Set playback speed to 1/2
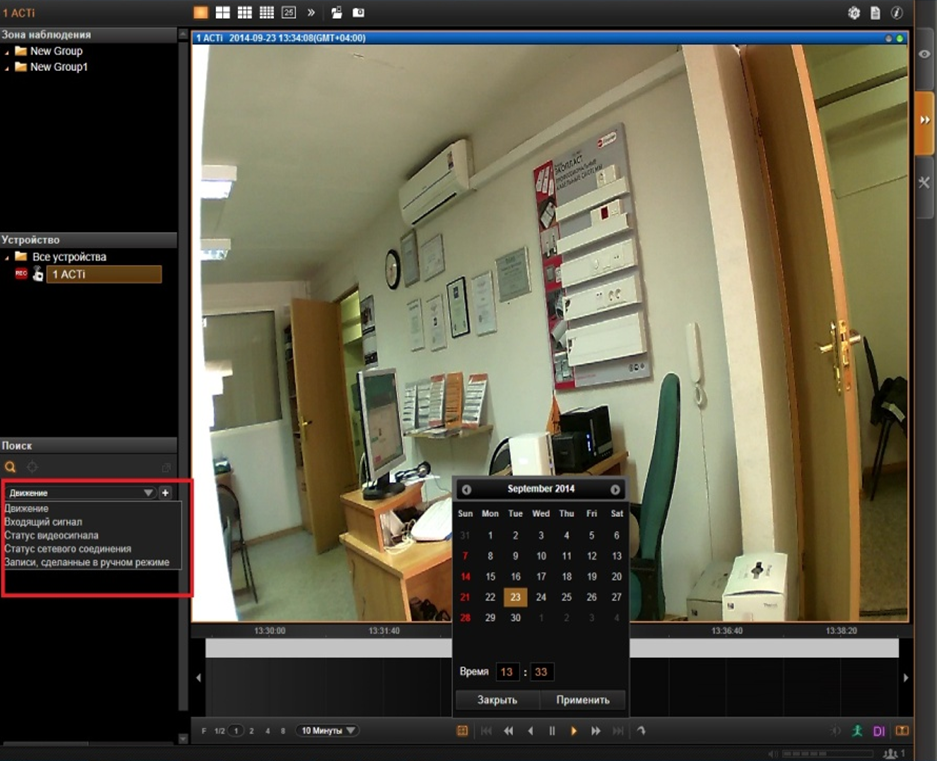This screenshot has width=945, height=761. click(219, 731)
